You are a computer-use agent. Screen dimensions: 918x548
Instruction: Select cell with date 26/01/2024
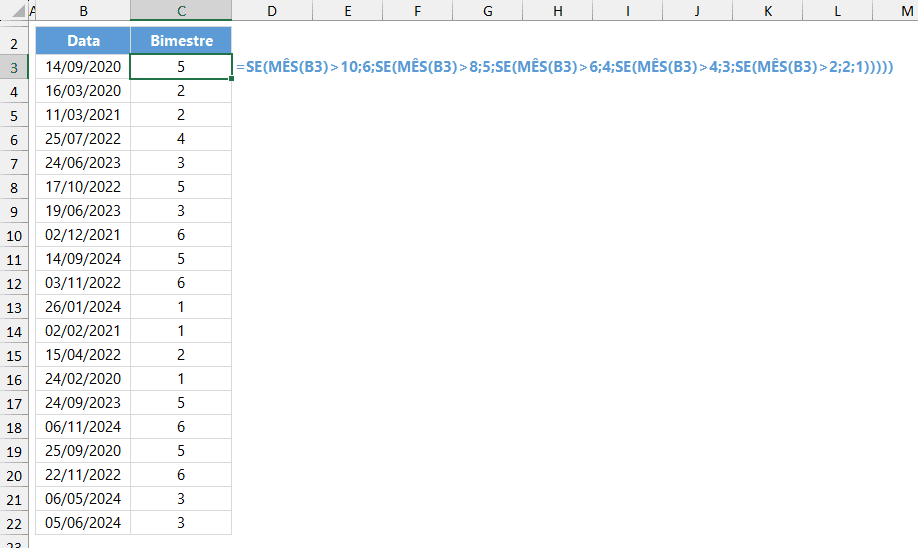[x=83, y=307]
